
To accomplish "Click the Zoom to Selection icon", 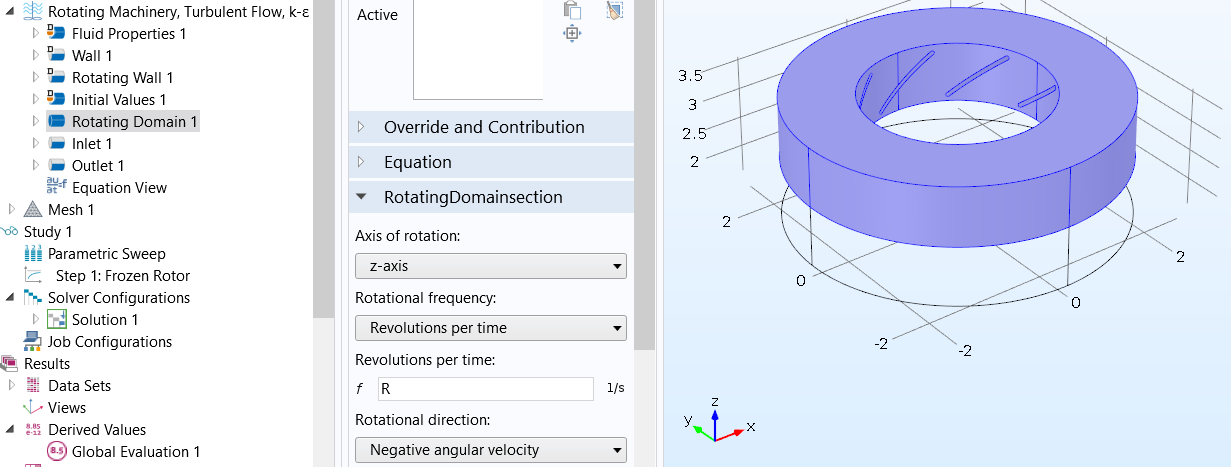I will click(x=572, y=34).
